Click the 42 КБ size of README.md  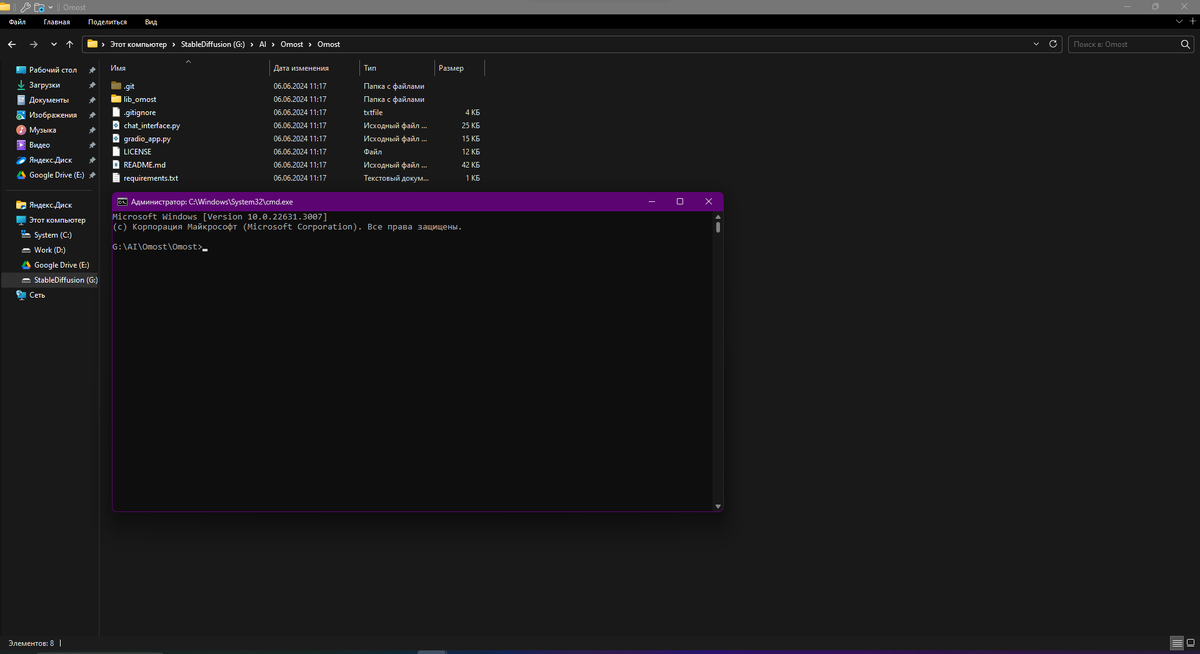pyautogui.click(x=470, y=164)
